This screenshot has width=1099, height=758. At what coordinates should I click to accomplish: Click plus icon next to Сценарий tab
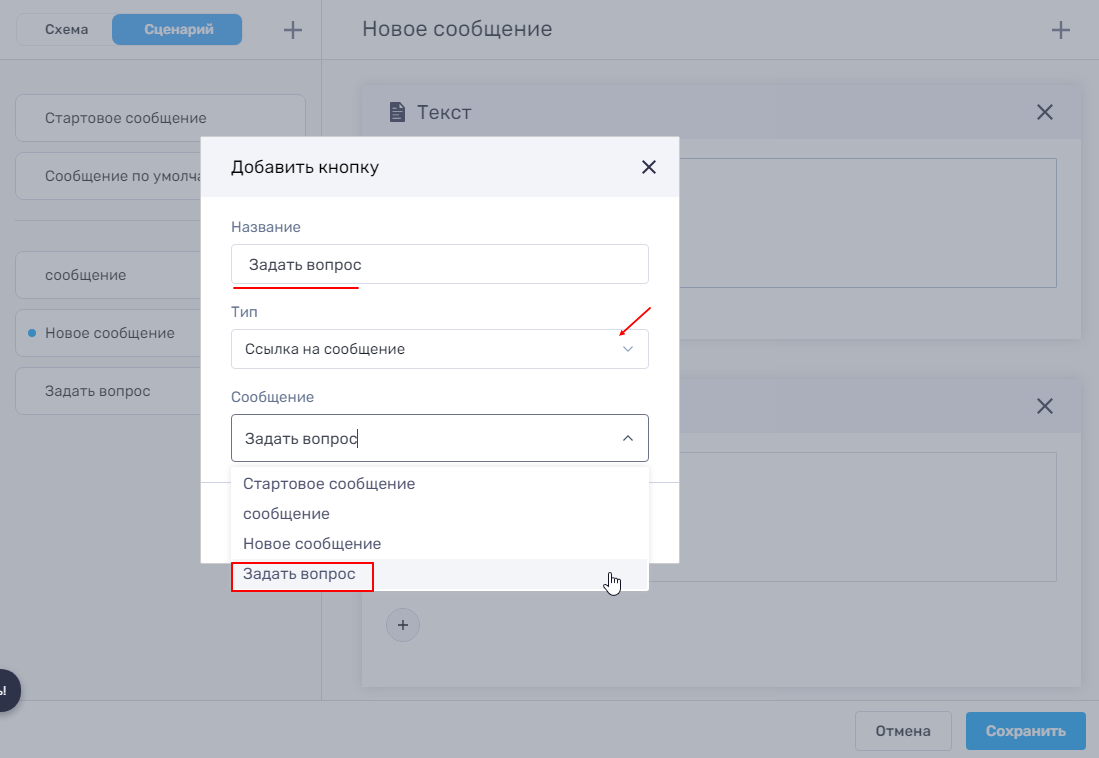coord(292,30)
